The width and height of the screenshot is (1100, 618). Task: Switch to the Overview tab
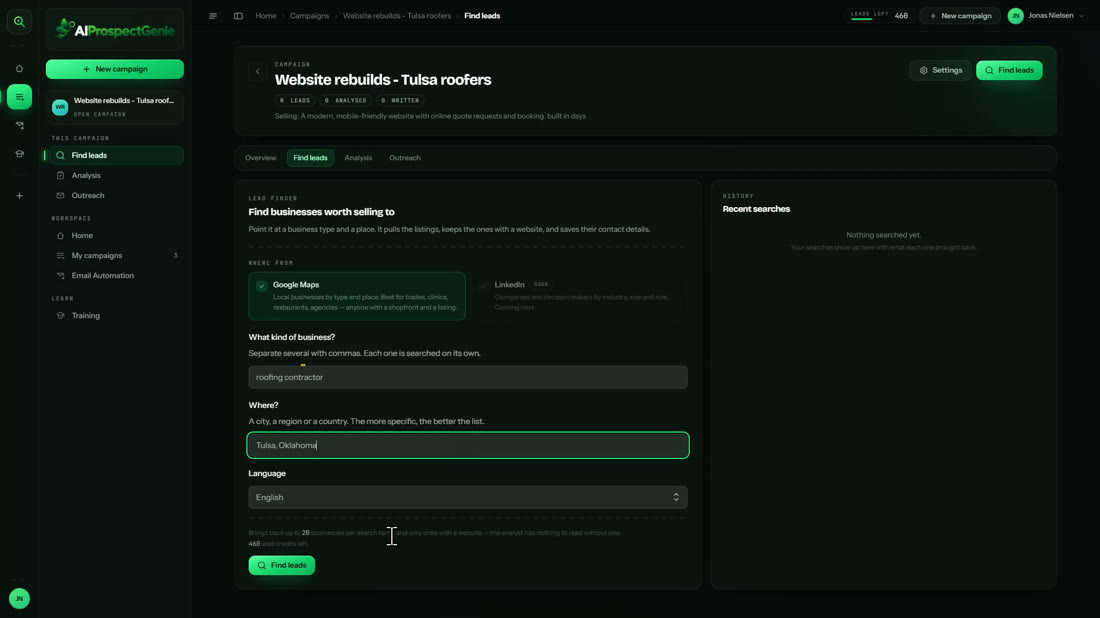(x=260, y=158)
